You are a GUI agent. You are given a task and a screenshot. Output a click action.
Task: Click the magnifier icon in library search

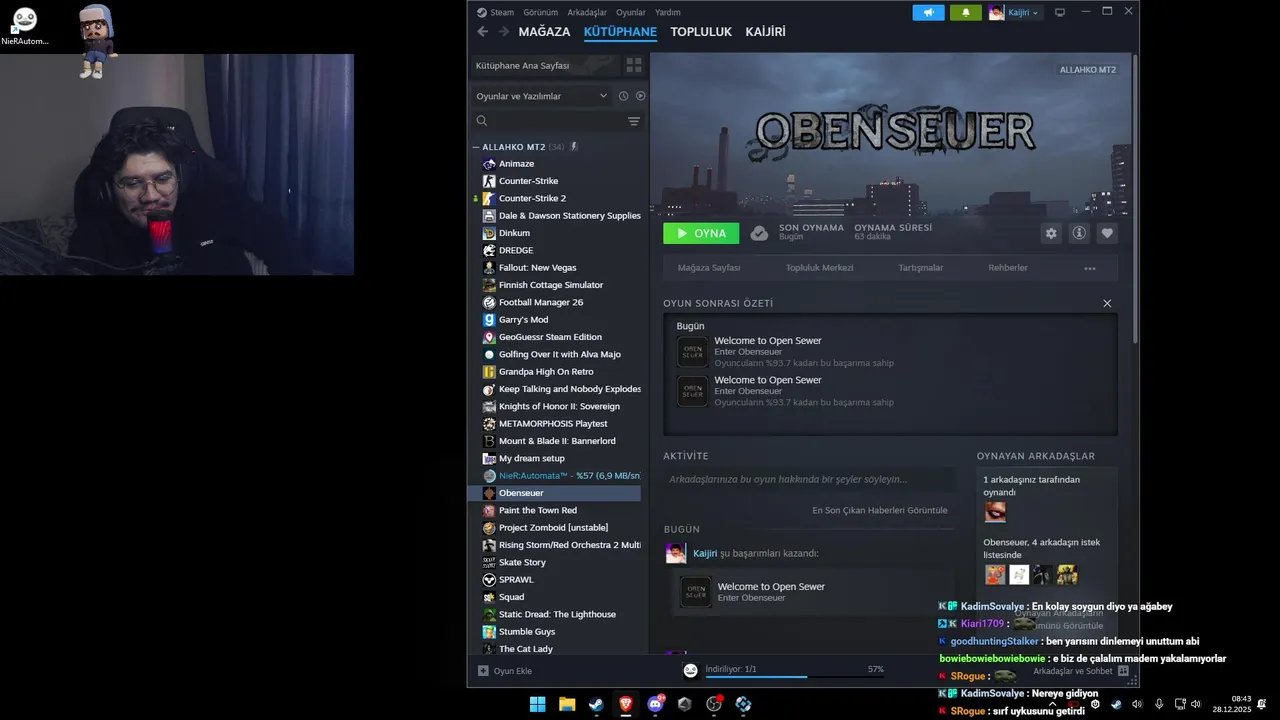point(482,121)
